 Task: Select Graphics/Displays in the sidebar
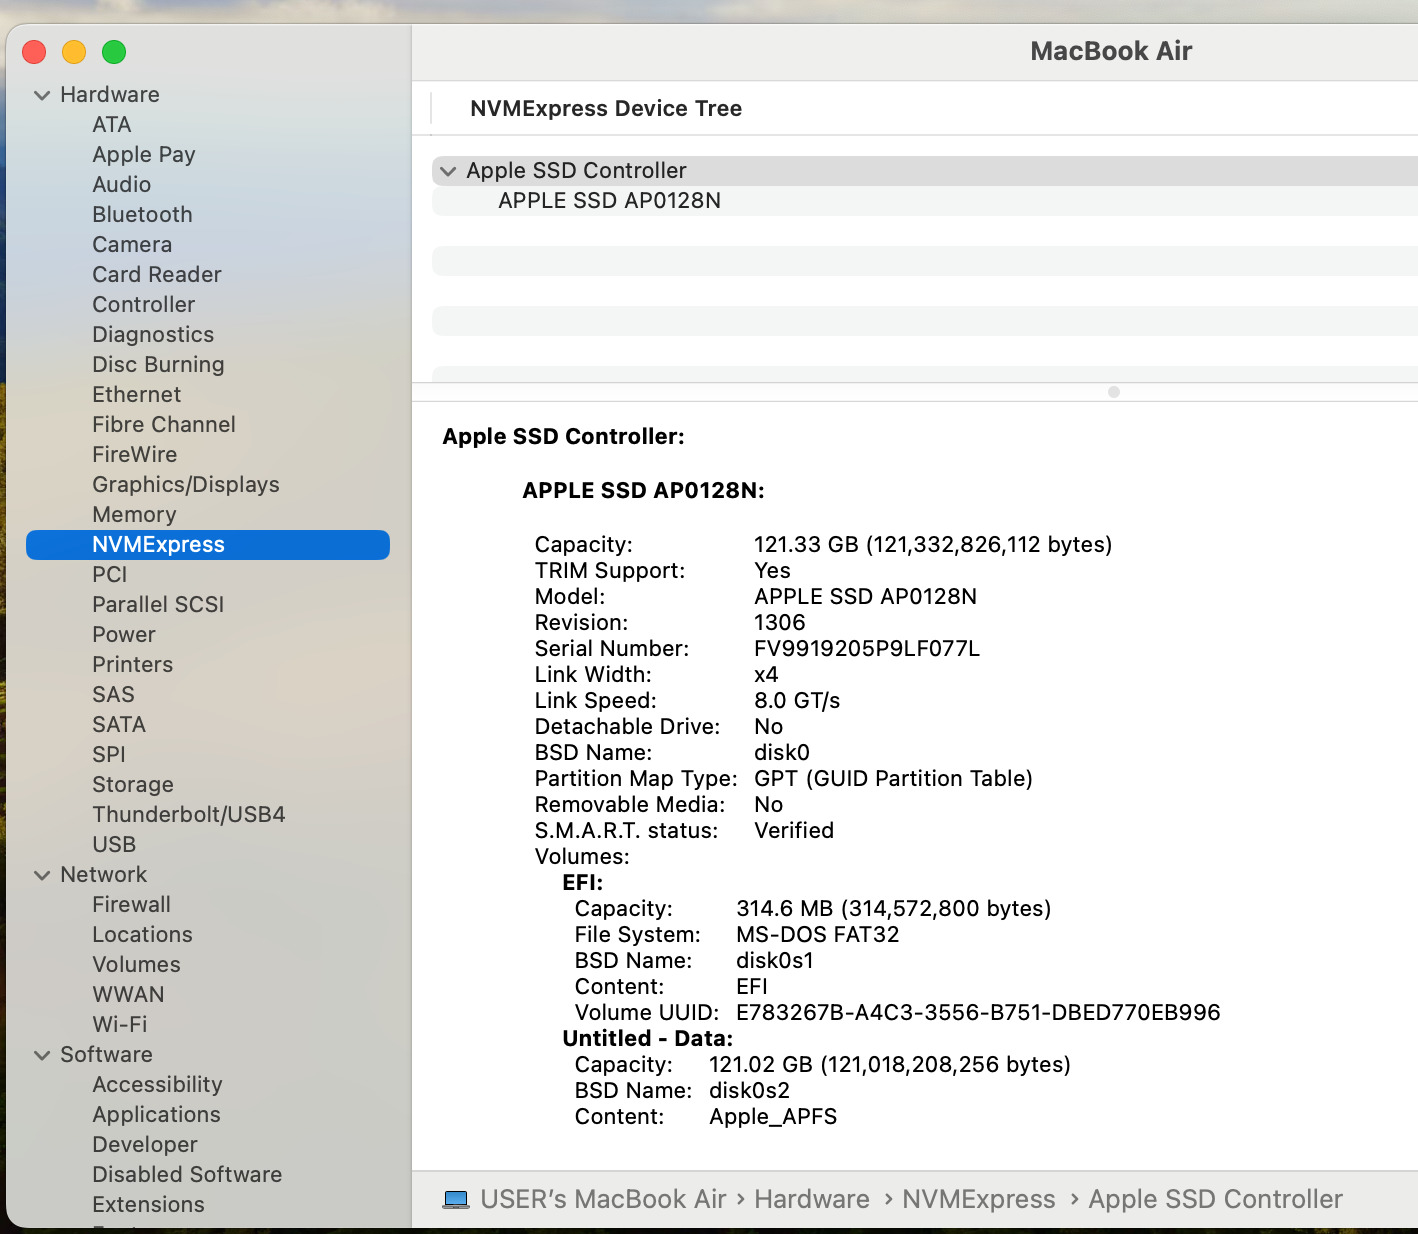pos(185,484)
